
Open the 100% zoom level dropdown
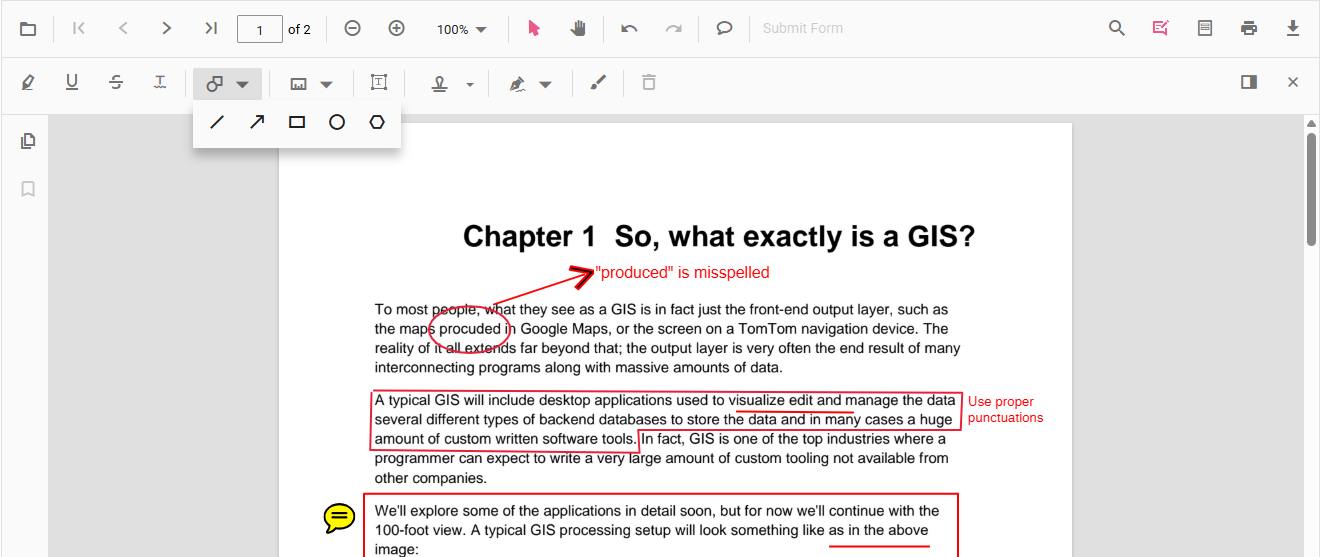[x=462, y=29]
